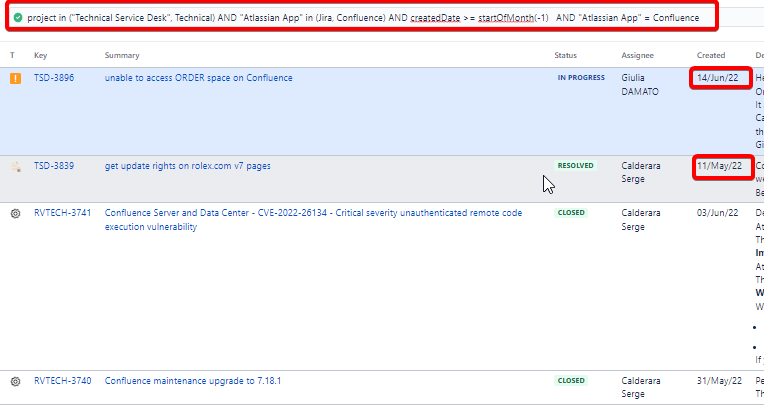The image size is (764, 412).
Task: Sort by the Key column header
Action: click(x=40, y=56)
